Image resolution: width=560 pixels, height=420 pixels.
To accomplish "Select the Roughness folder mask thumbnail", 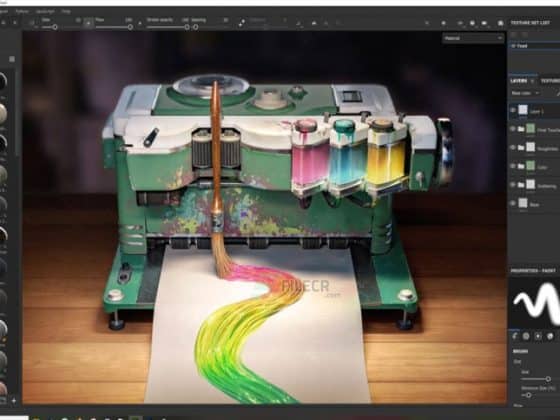I will [531, 147].
